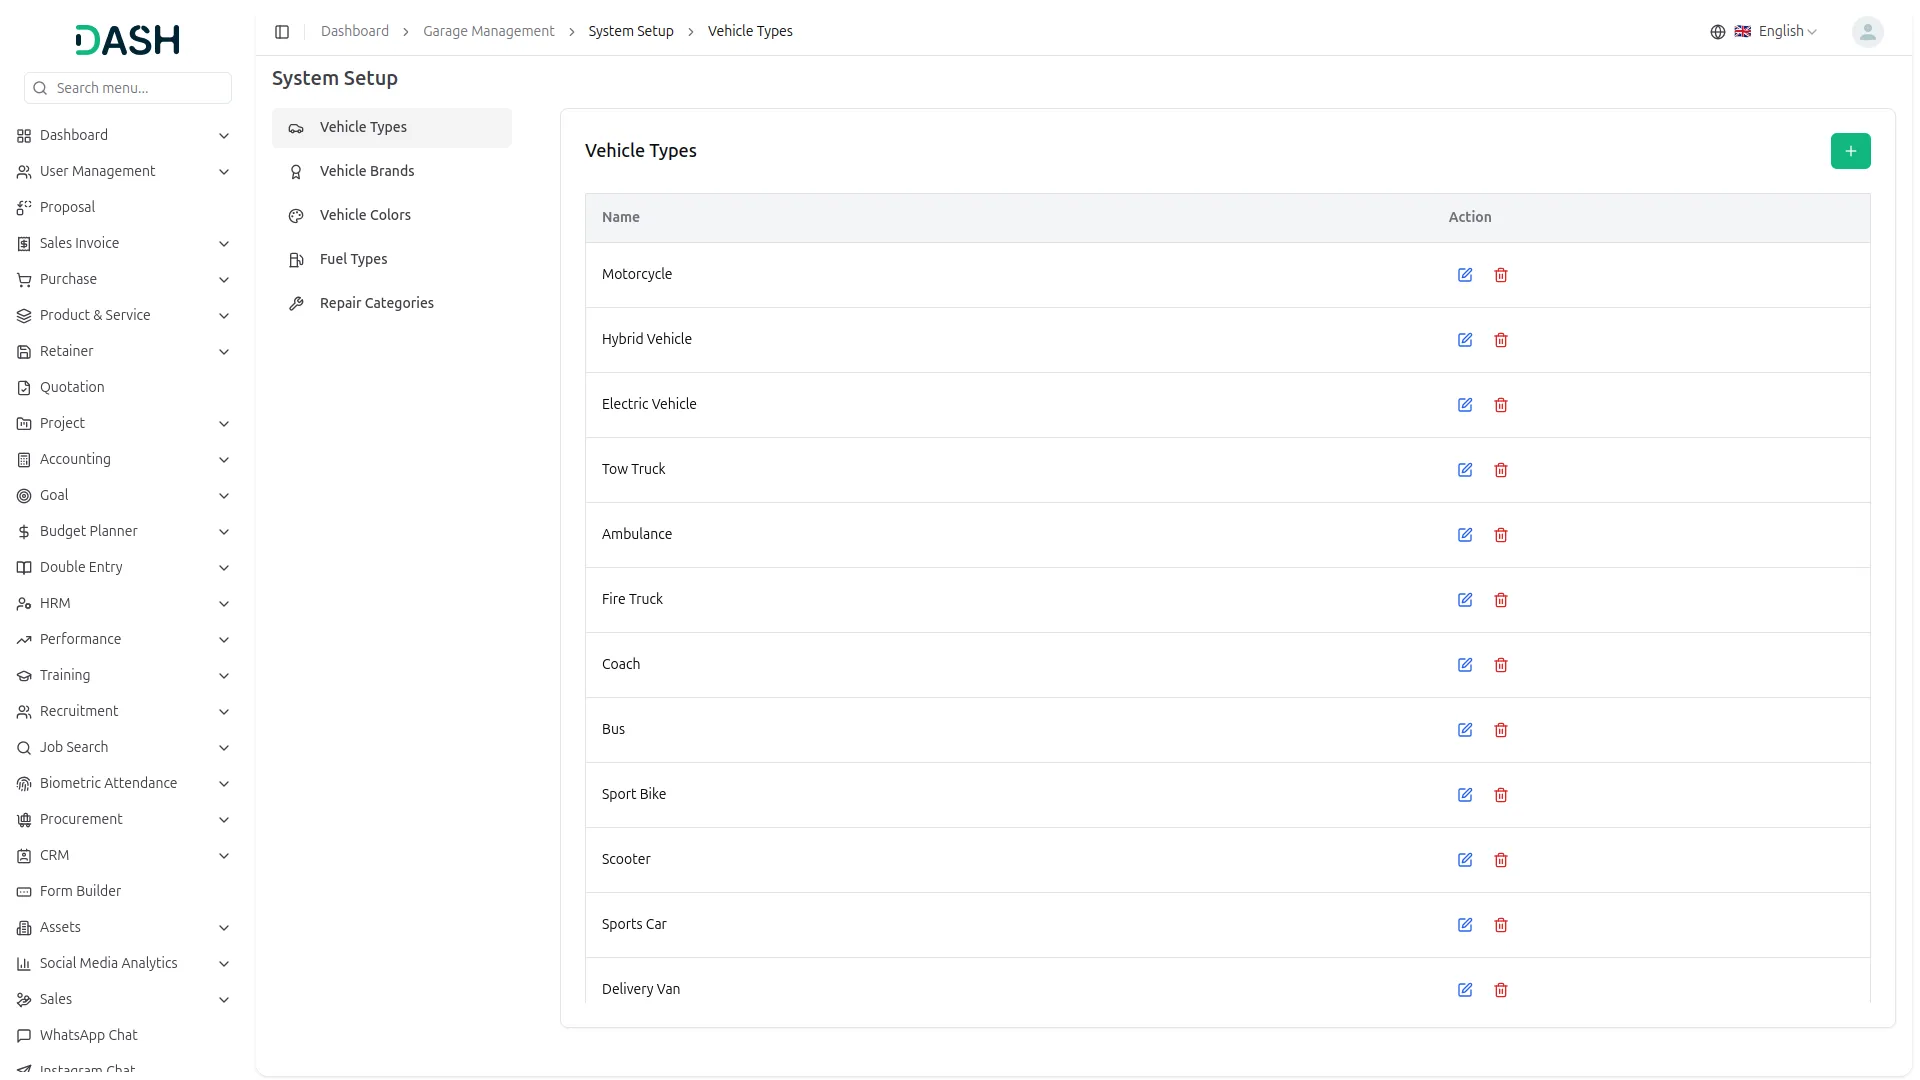
Task: Click edit icon for Motorcycle row
Action: pos(1465,275)
